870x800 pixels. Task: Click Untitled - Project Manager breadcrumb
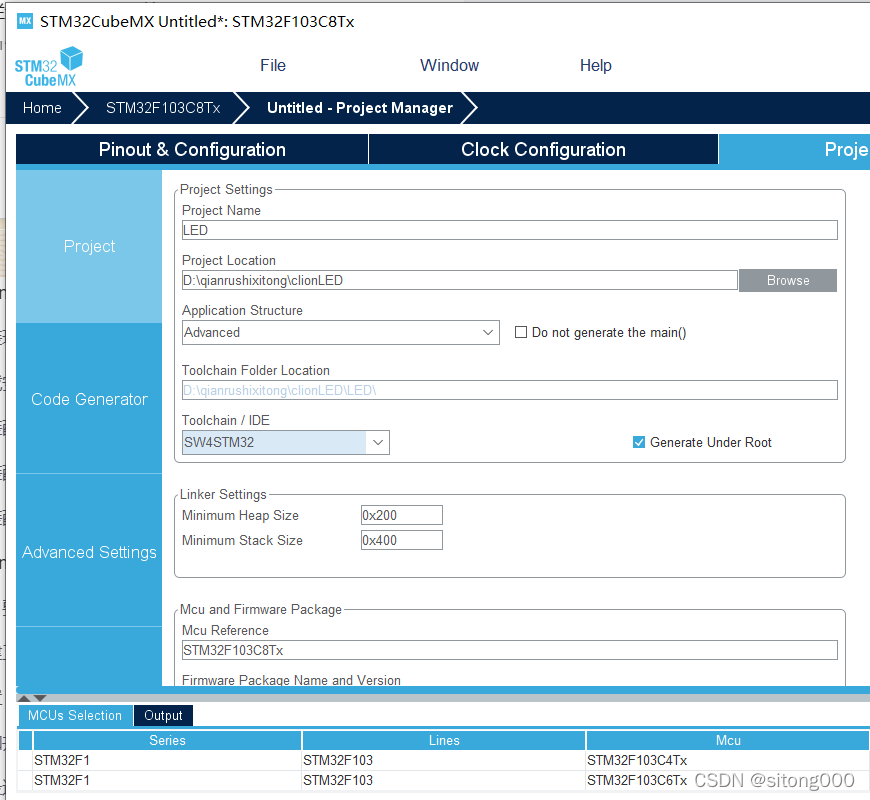click(x=360, y=108)
